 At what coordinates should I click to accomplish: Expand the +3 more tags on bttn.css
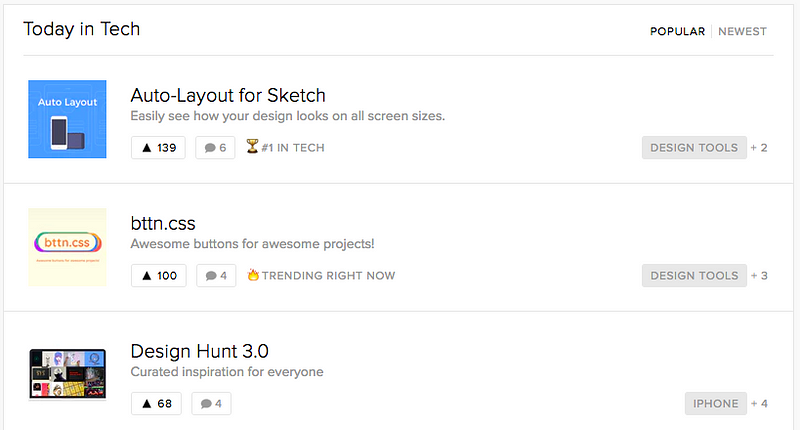coord(759,276)
